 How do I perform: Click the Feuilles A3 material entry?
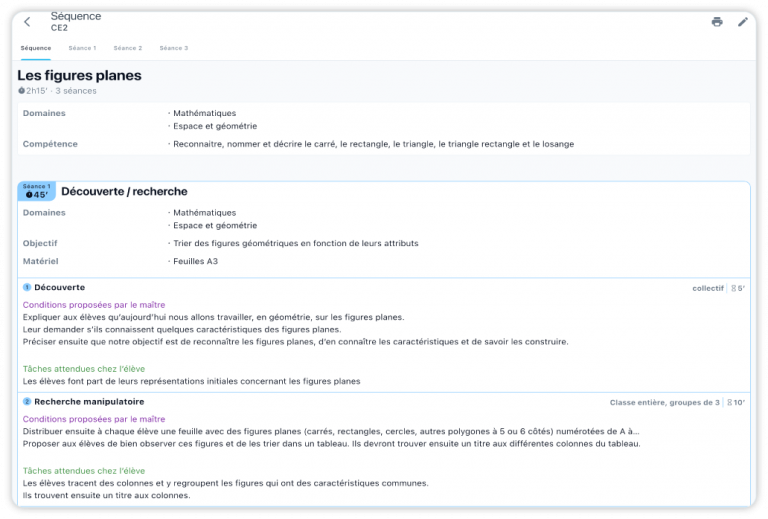click(x=195, y=261)
